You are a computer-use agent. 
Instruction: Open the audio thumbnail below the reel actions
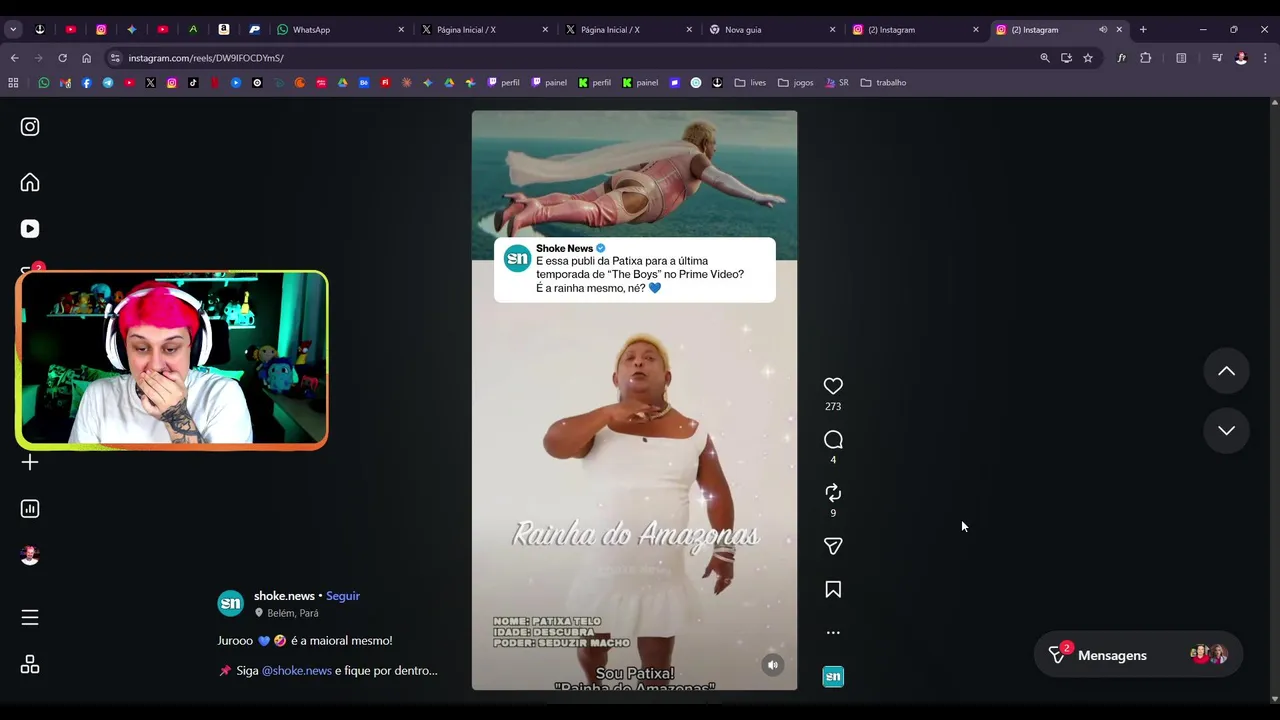(x=833, y=677)
